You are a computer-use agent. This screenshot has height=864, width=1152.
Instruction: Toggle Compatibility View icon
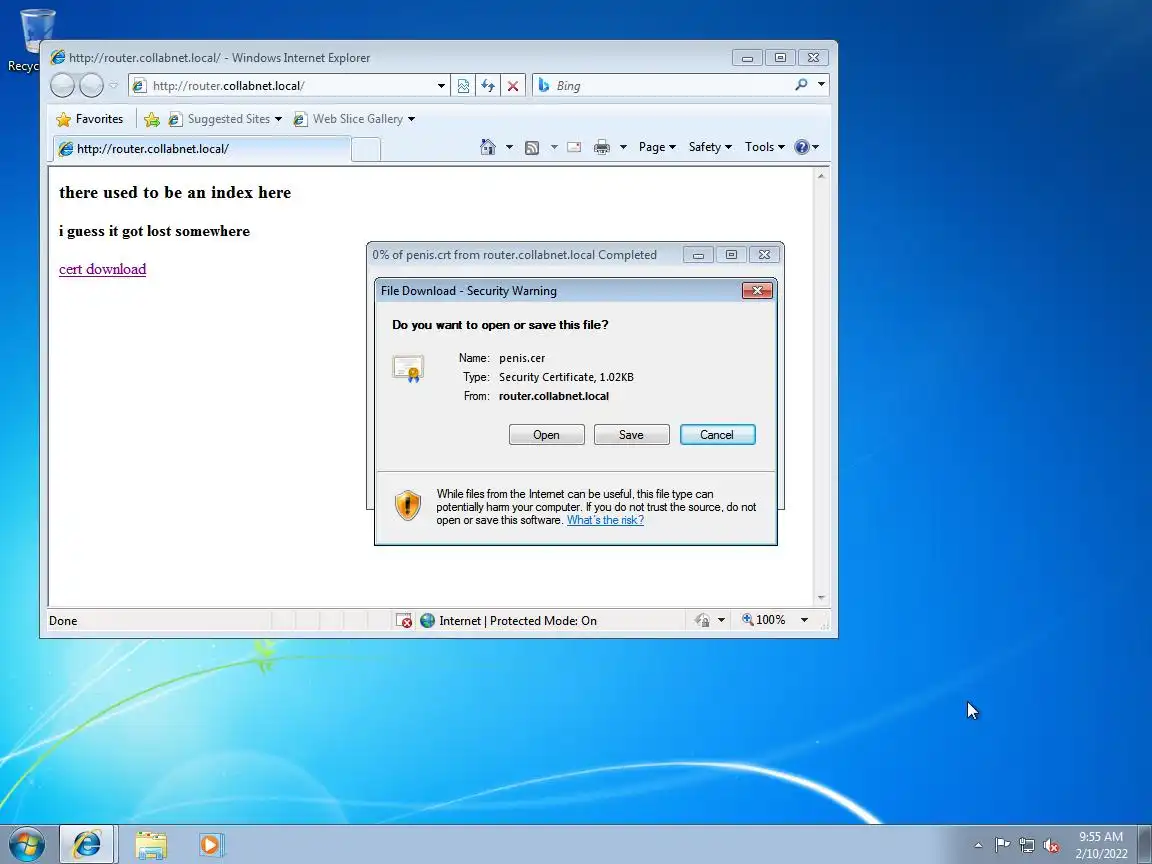tap(463, 85)
